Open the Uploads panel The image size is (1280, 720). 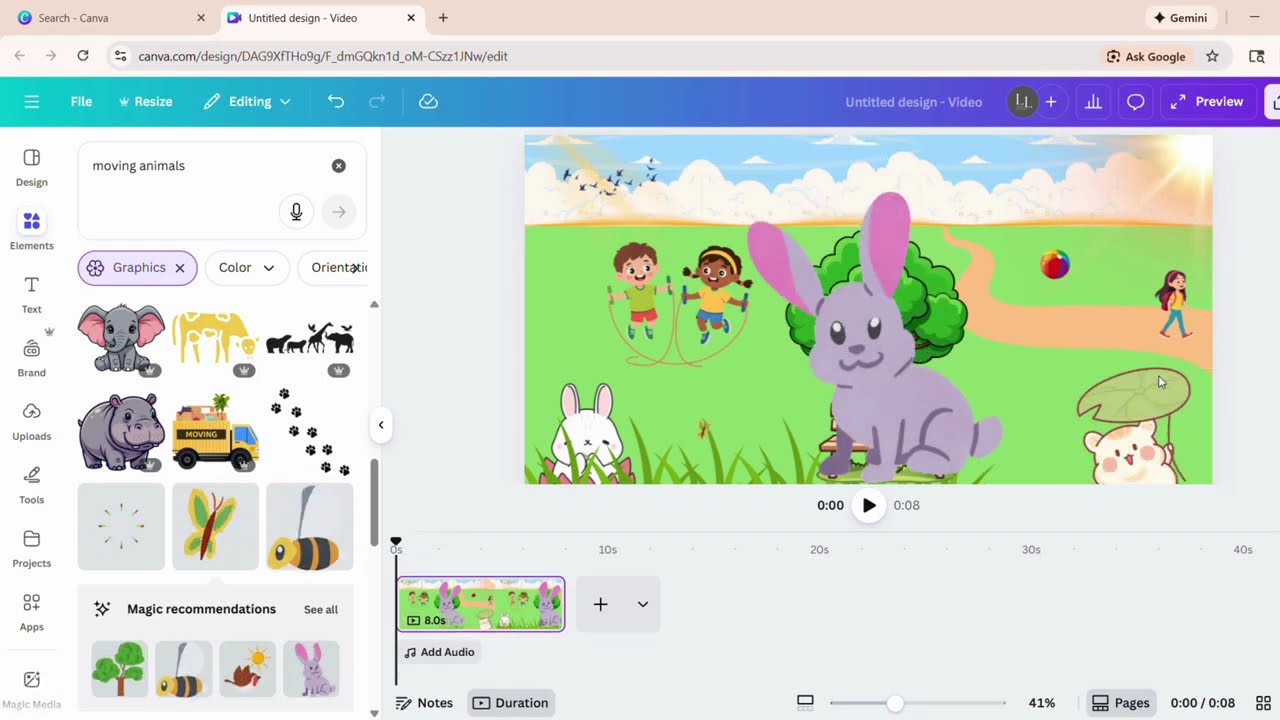coord(32,422)
